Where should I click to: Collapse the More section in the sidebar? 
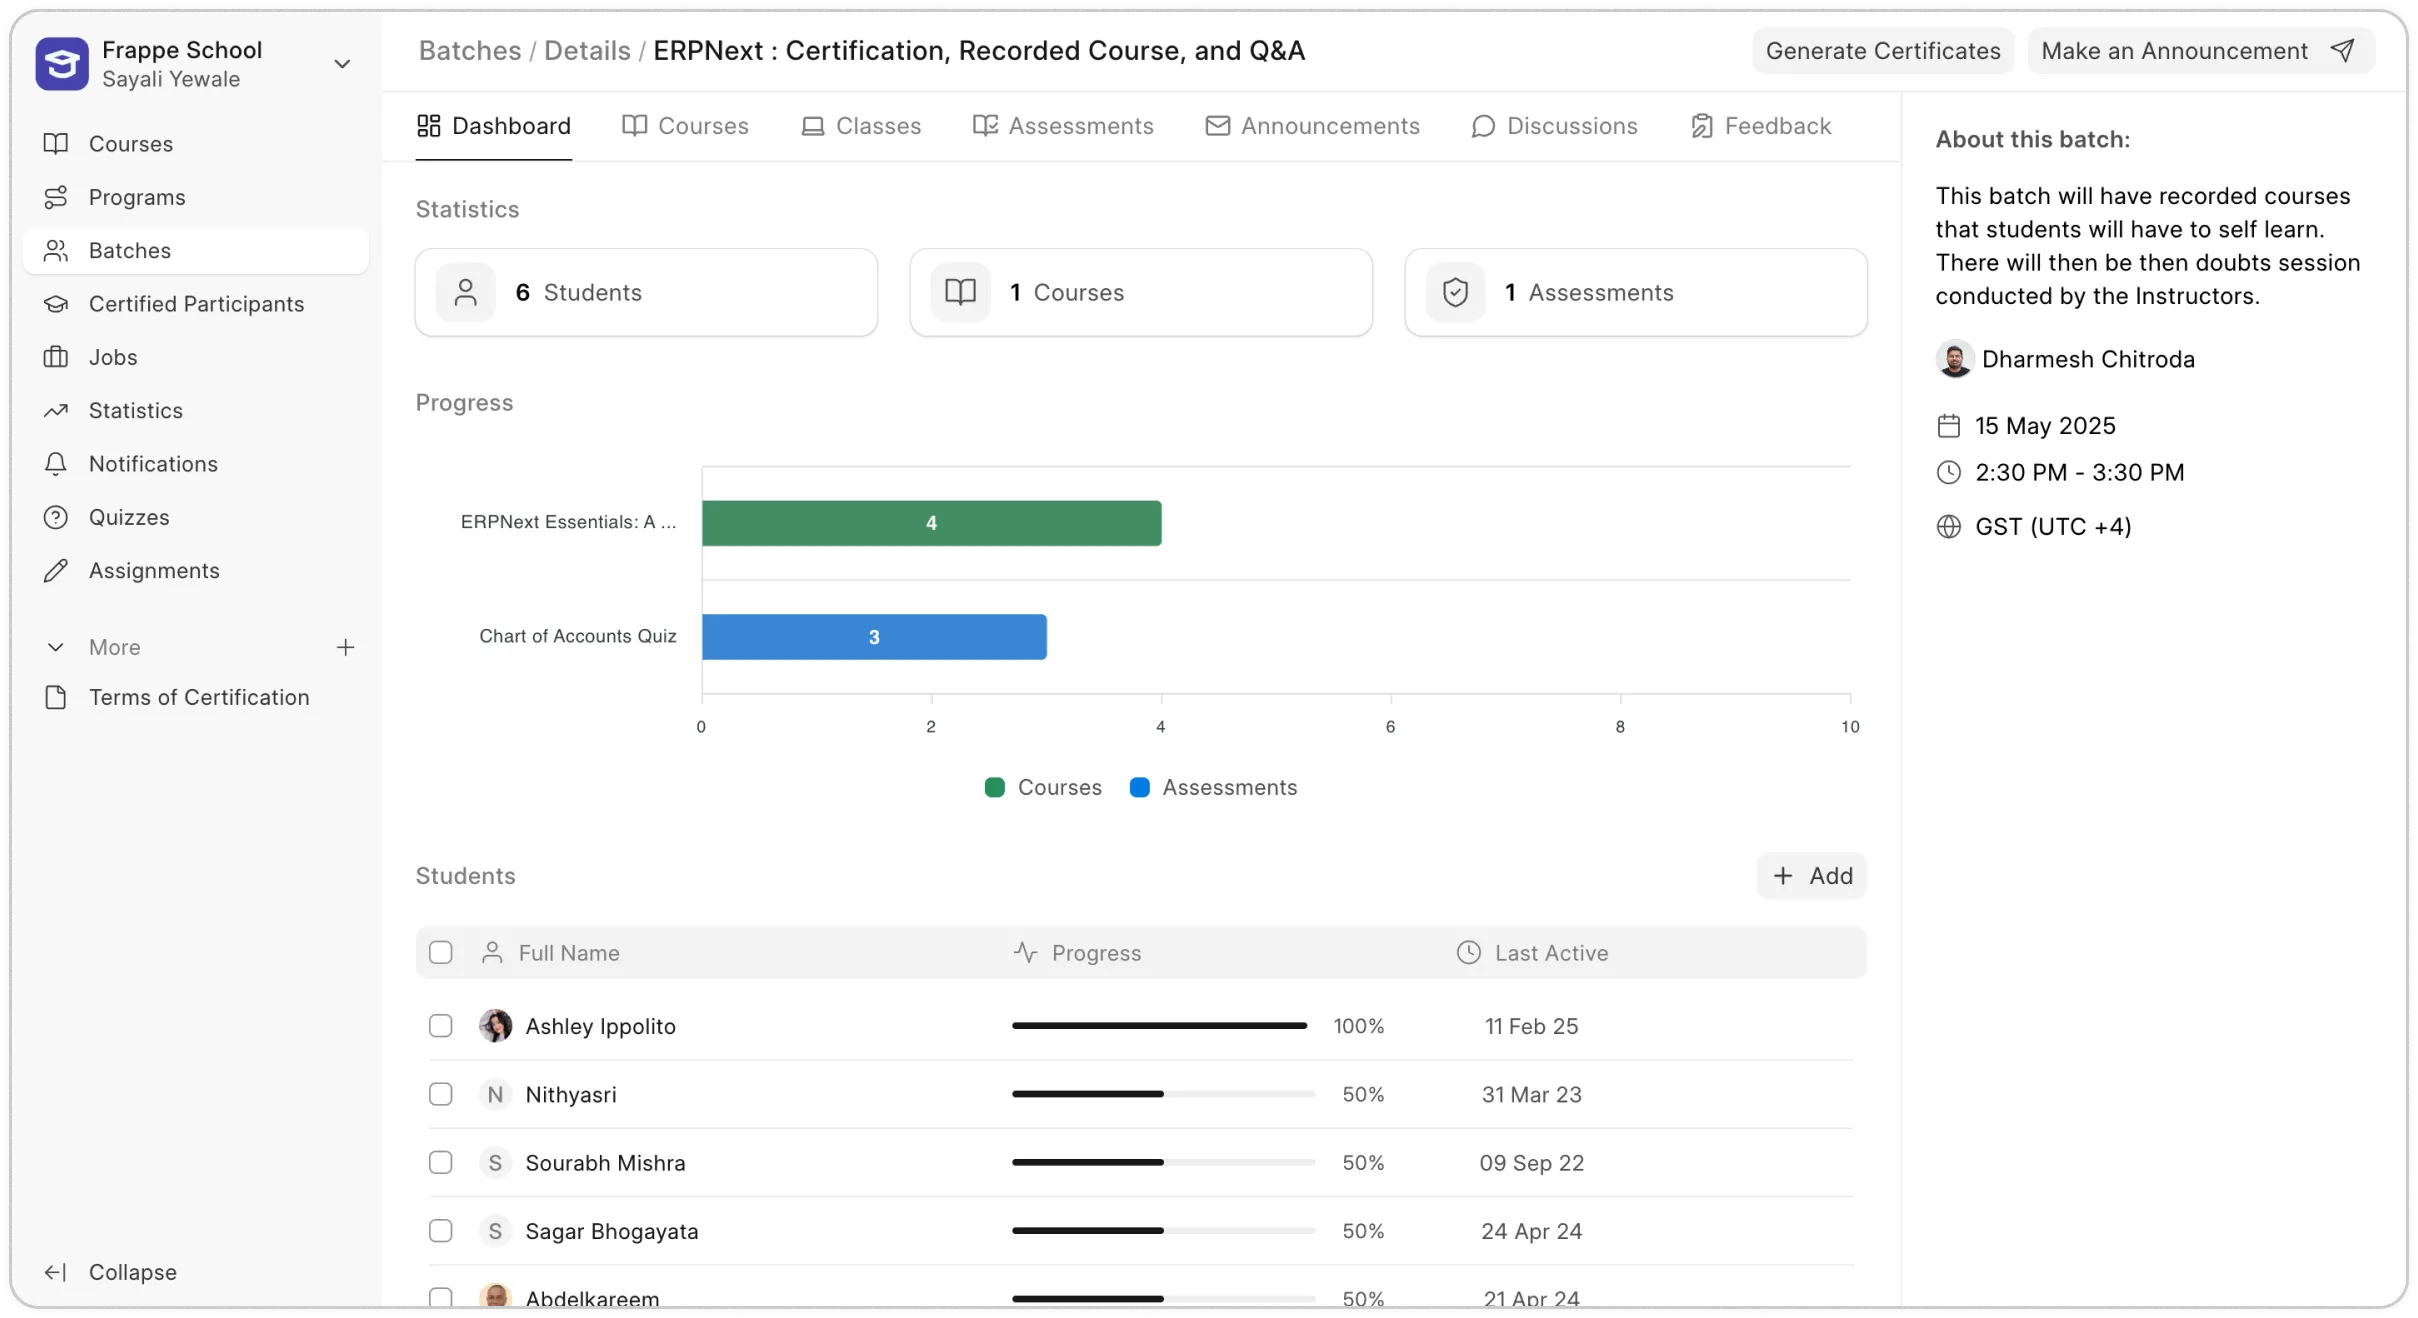[56, 647]
